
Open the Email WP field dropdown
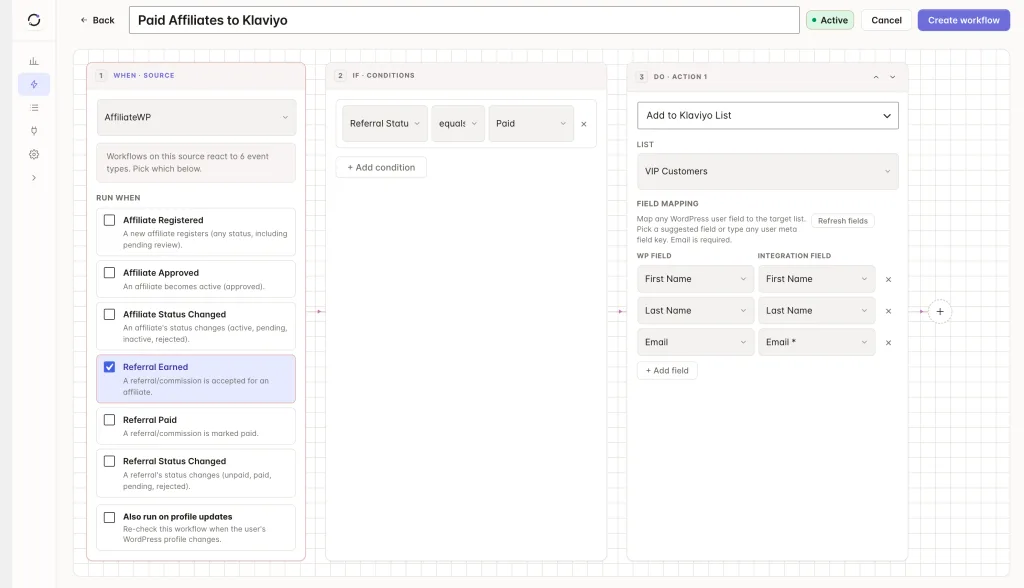[695, 342]
